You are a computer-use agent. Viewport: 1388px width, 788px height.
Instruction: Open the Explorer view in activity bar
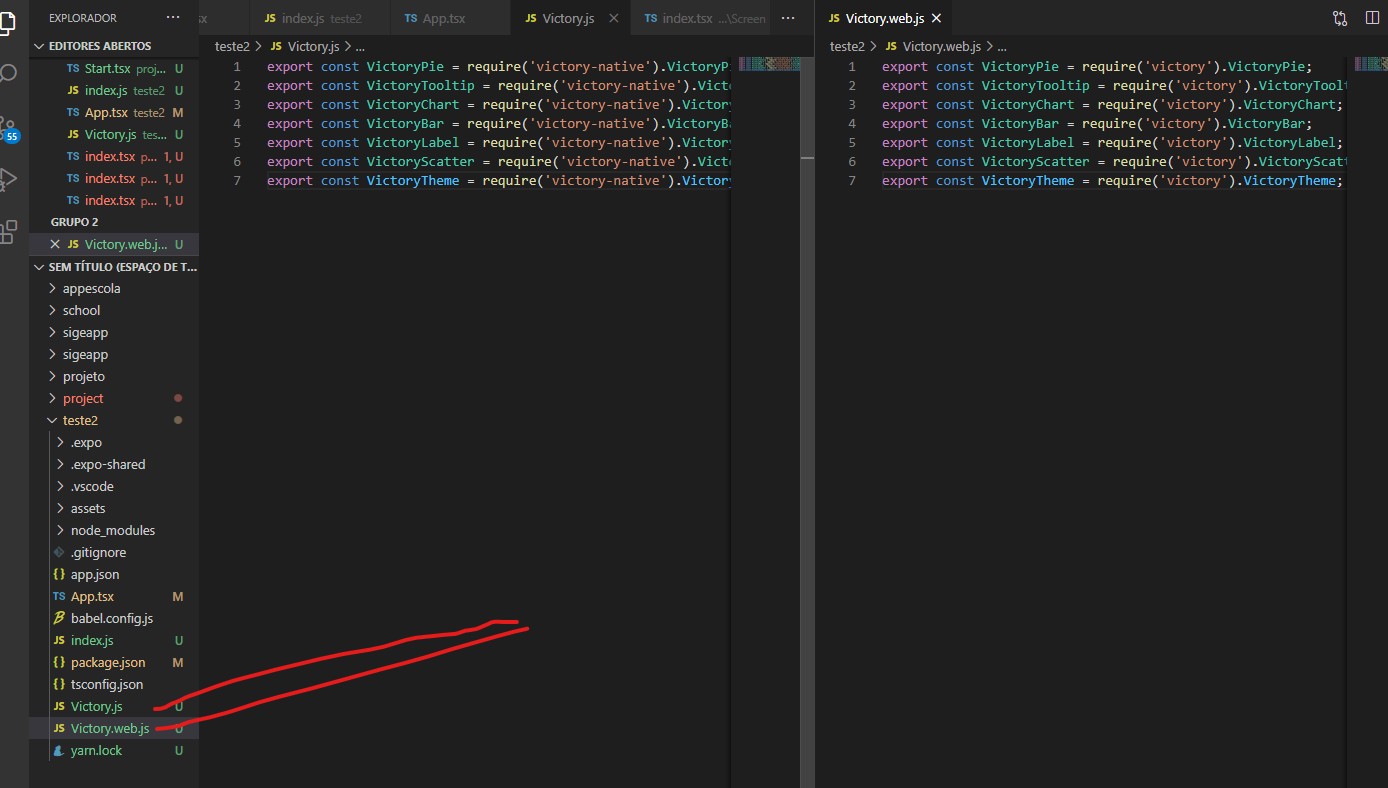pos(8,22)
